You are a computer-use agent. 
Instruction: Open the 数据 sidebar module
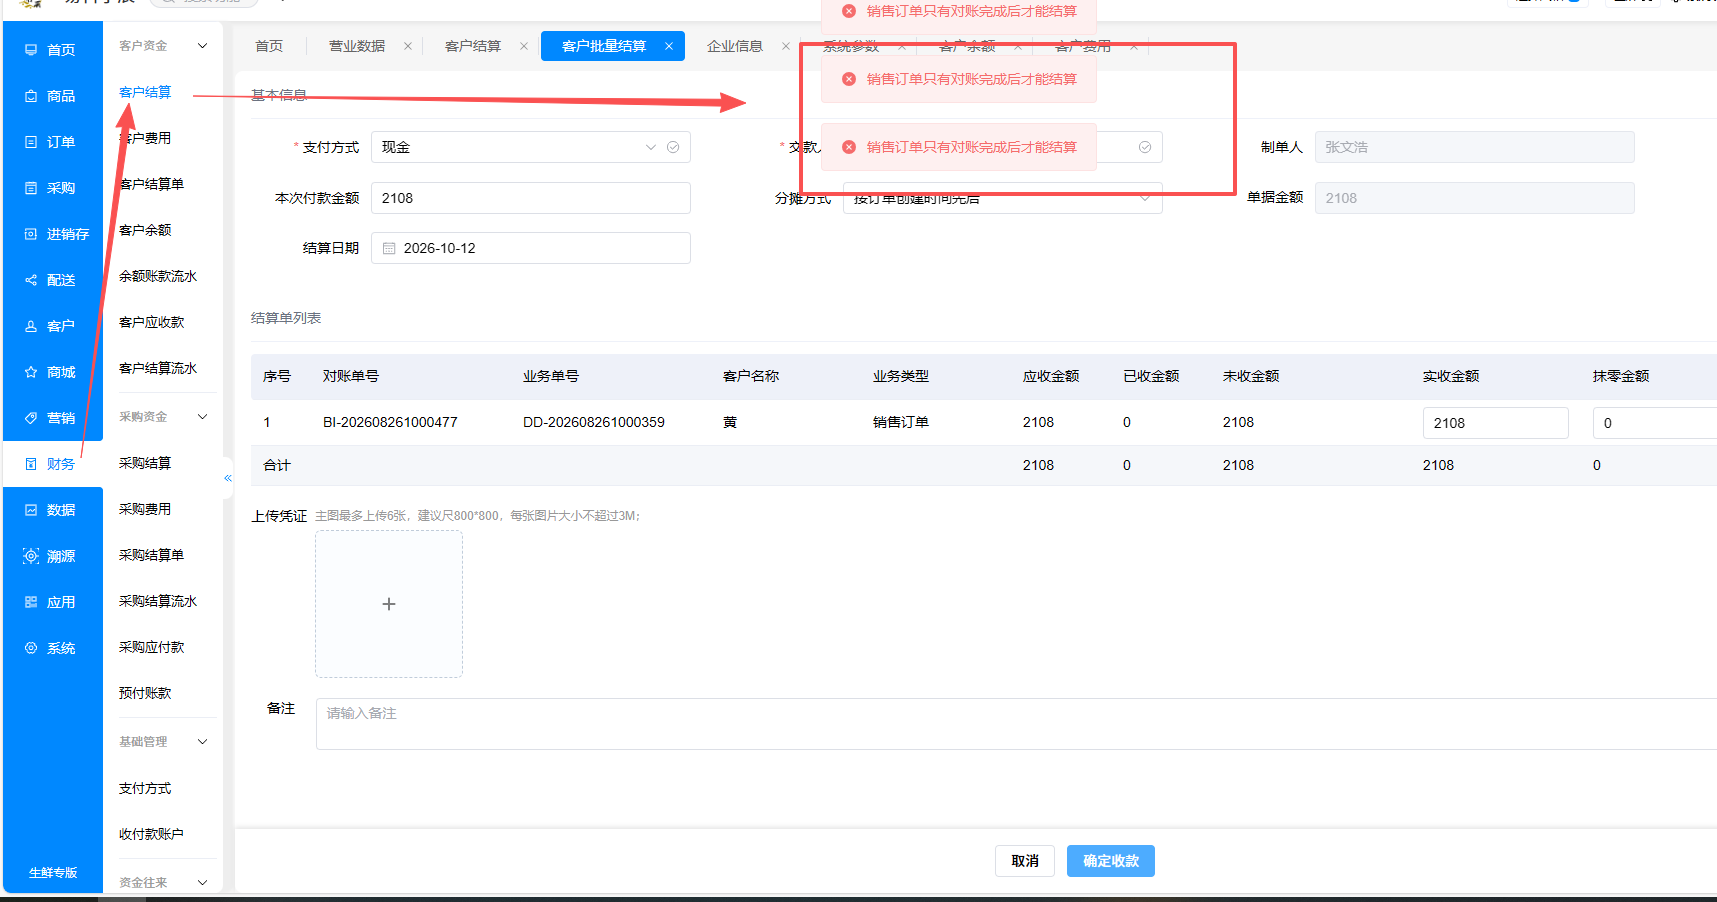point(51,510)
